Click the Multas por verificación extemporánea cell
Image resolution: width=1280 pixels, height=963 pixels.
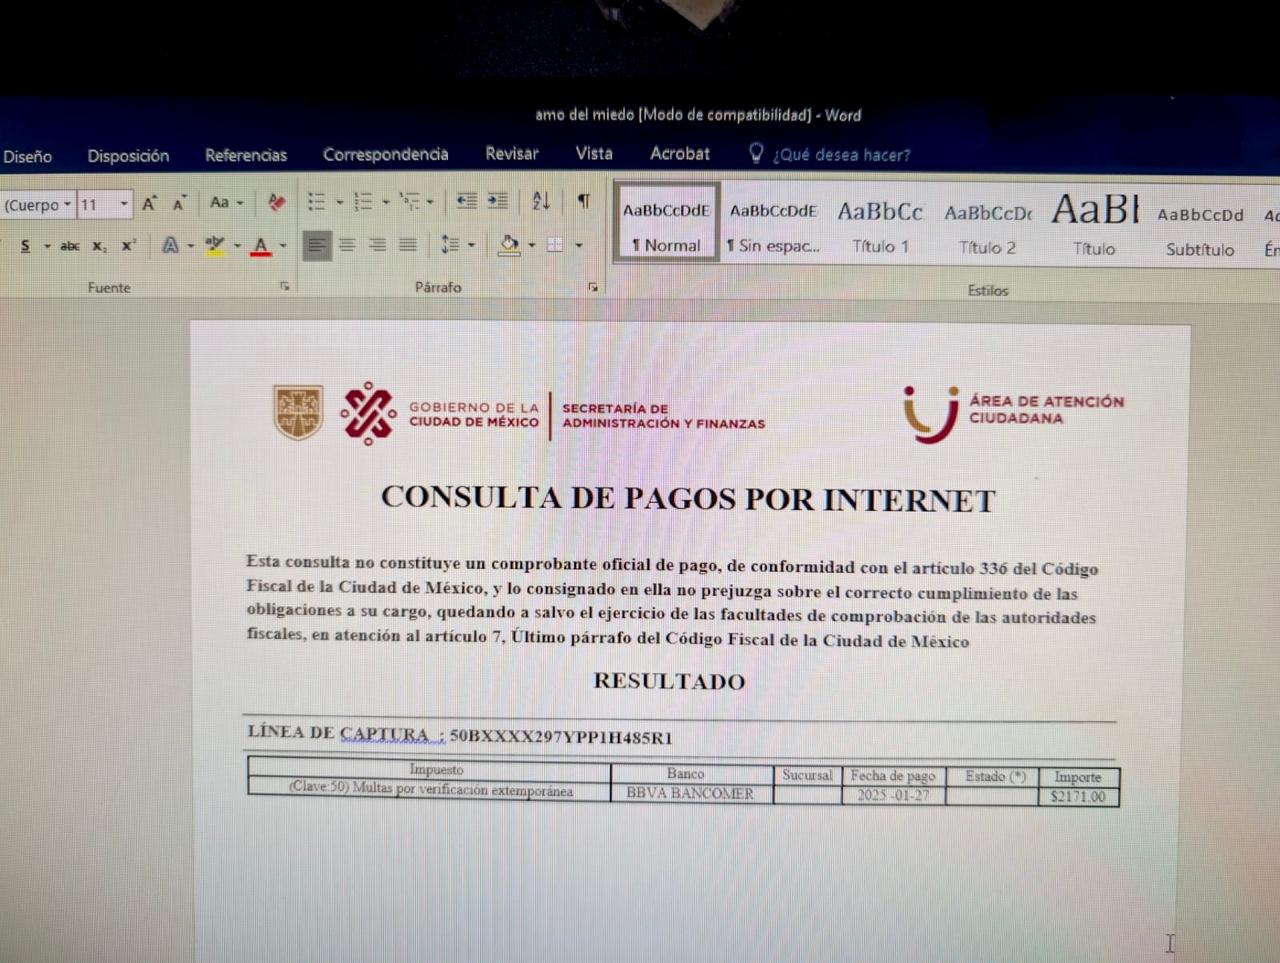pyautogui.click(x=431, y=789)
